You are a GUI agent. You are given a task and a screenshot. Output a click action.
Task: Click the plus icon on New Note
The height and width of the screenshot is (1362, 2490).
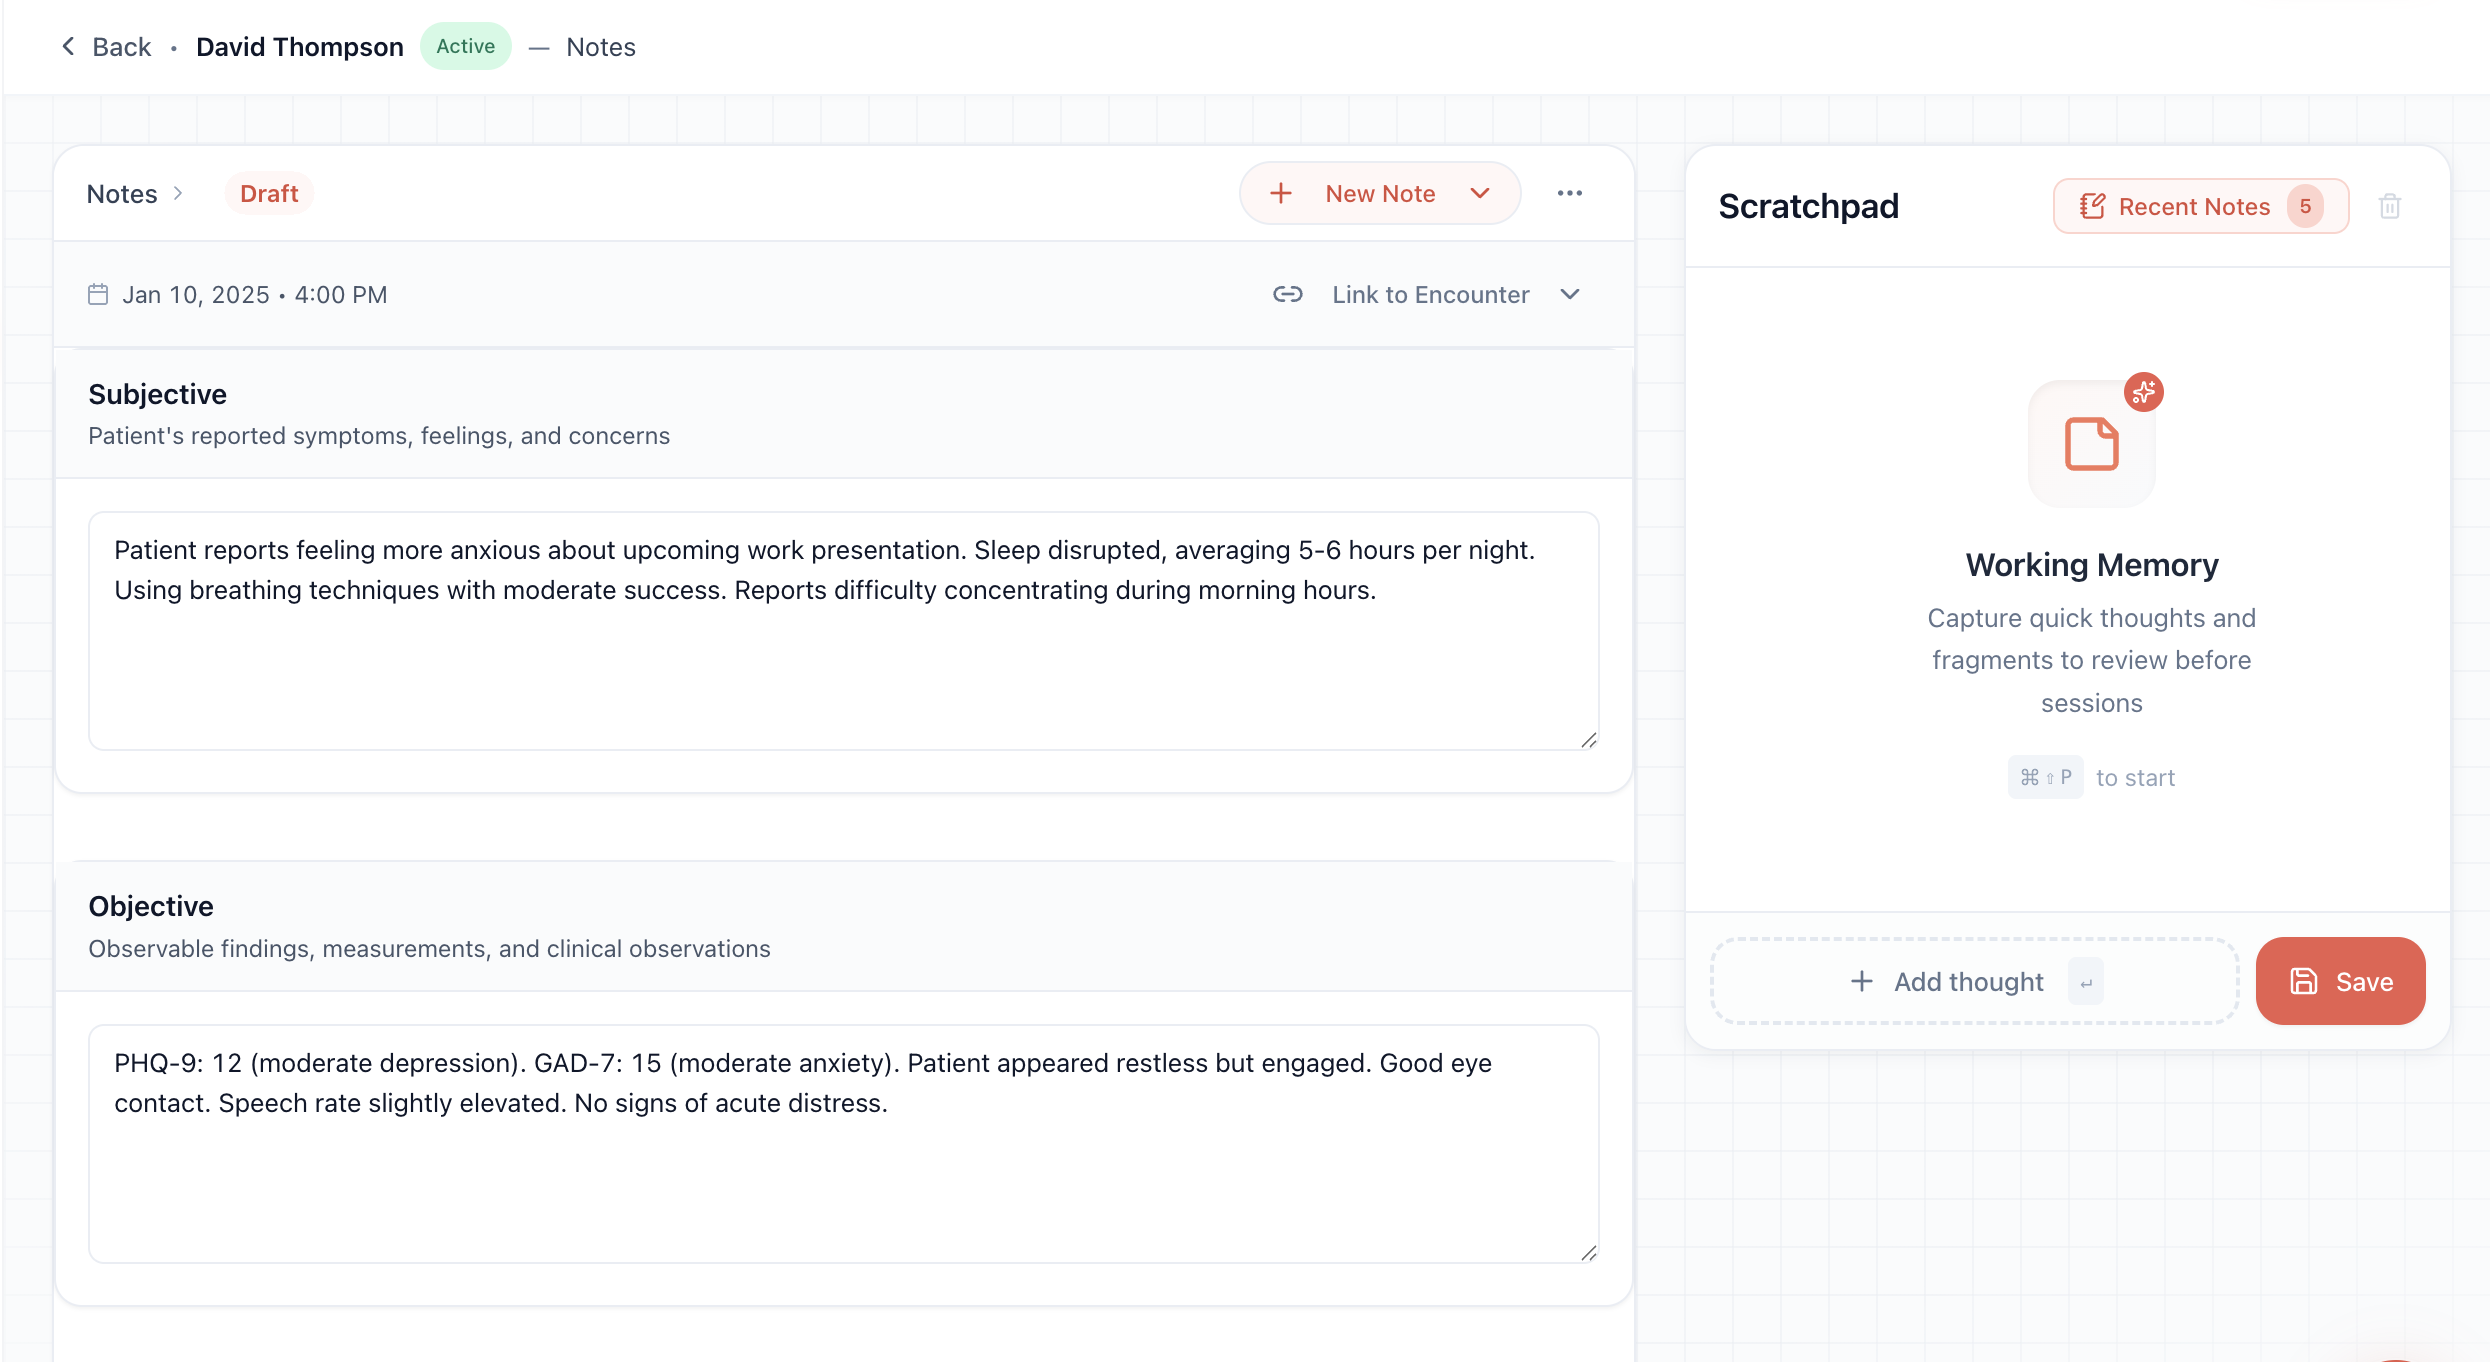(x=1281, y=193)
